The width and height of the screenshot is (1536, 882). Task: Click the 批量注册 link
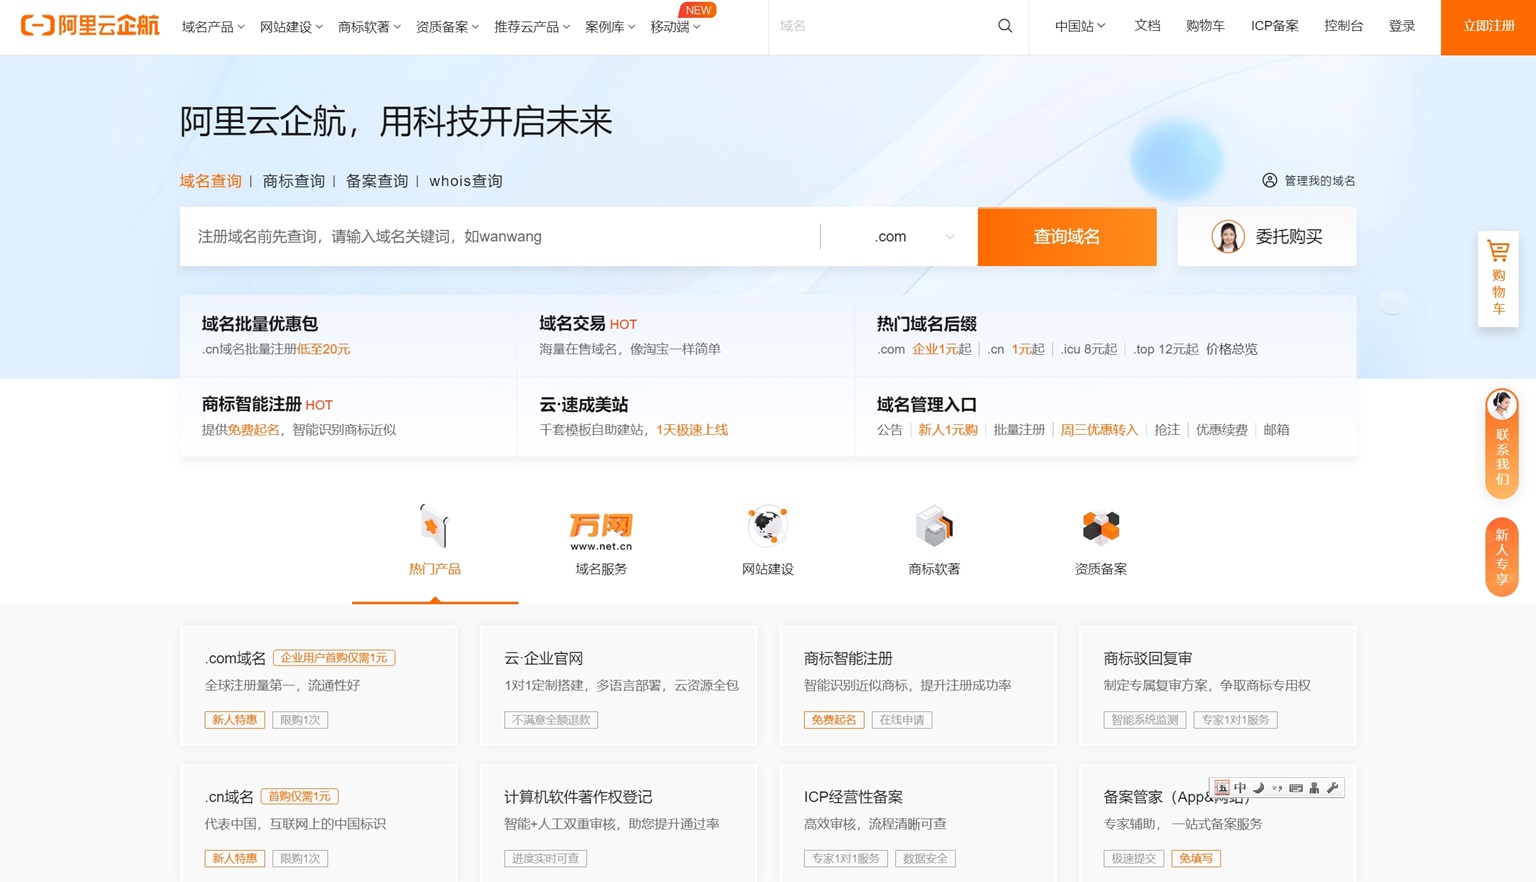[x=1019, y=430]
